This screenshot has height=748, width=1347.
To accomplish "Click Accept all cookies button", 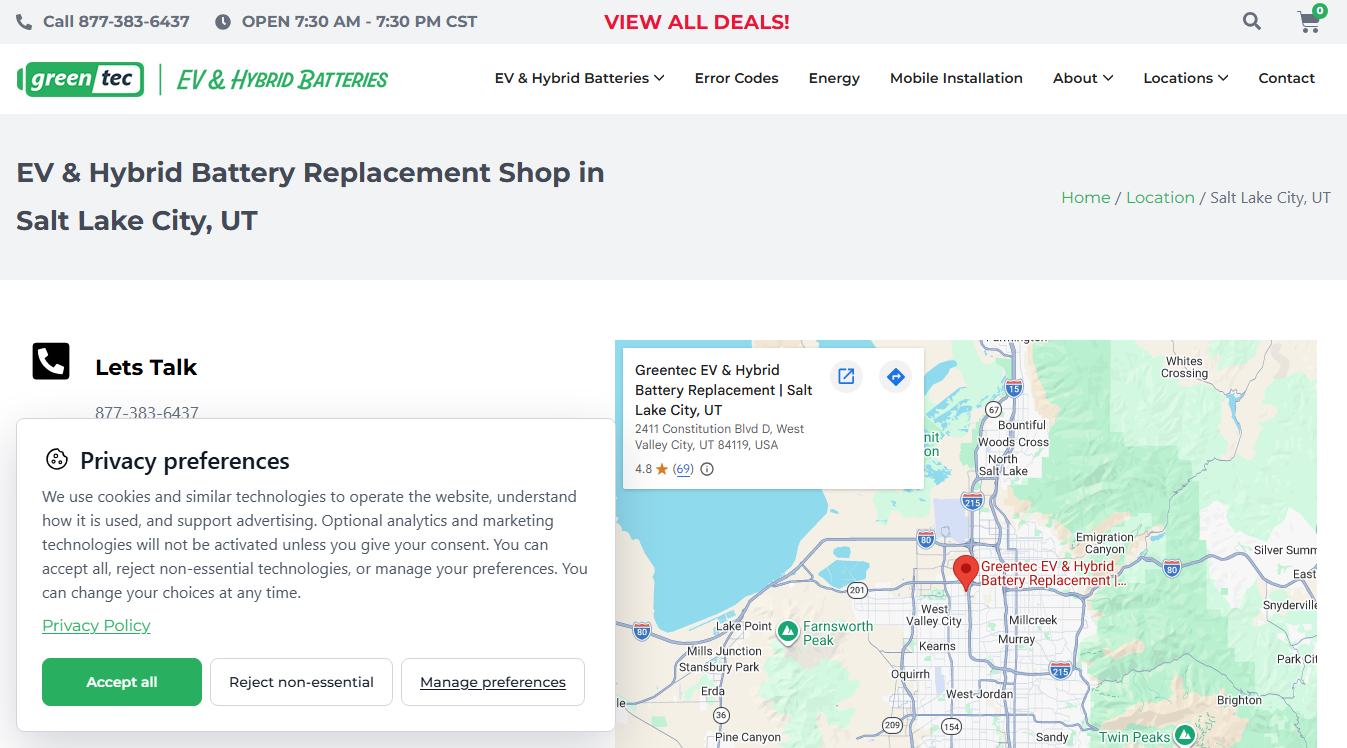I will pyautogui.click(x=122, y=682).
